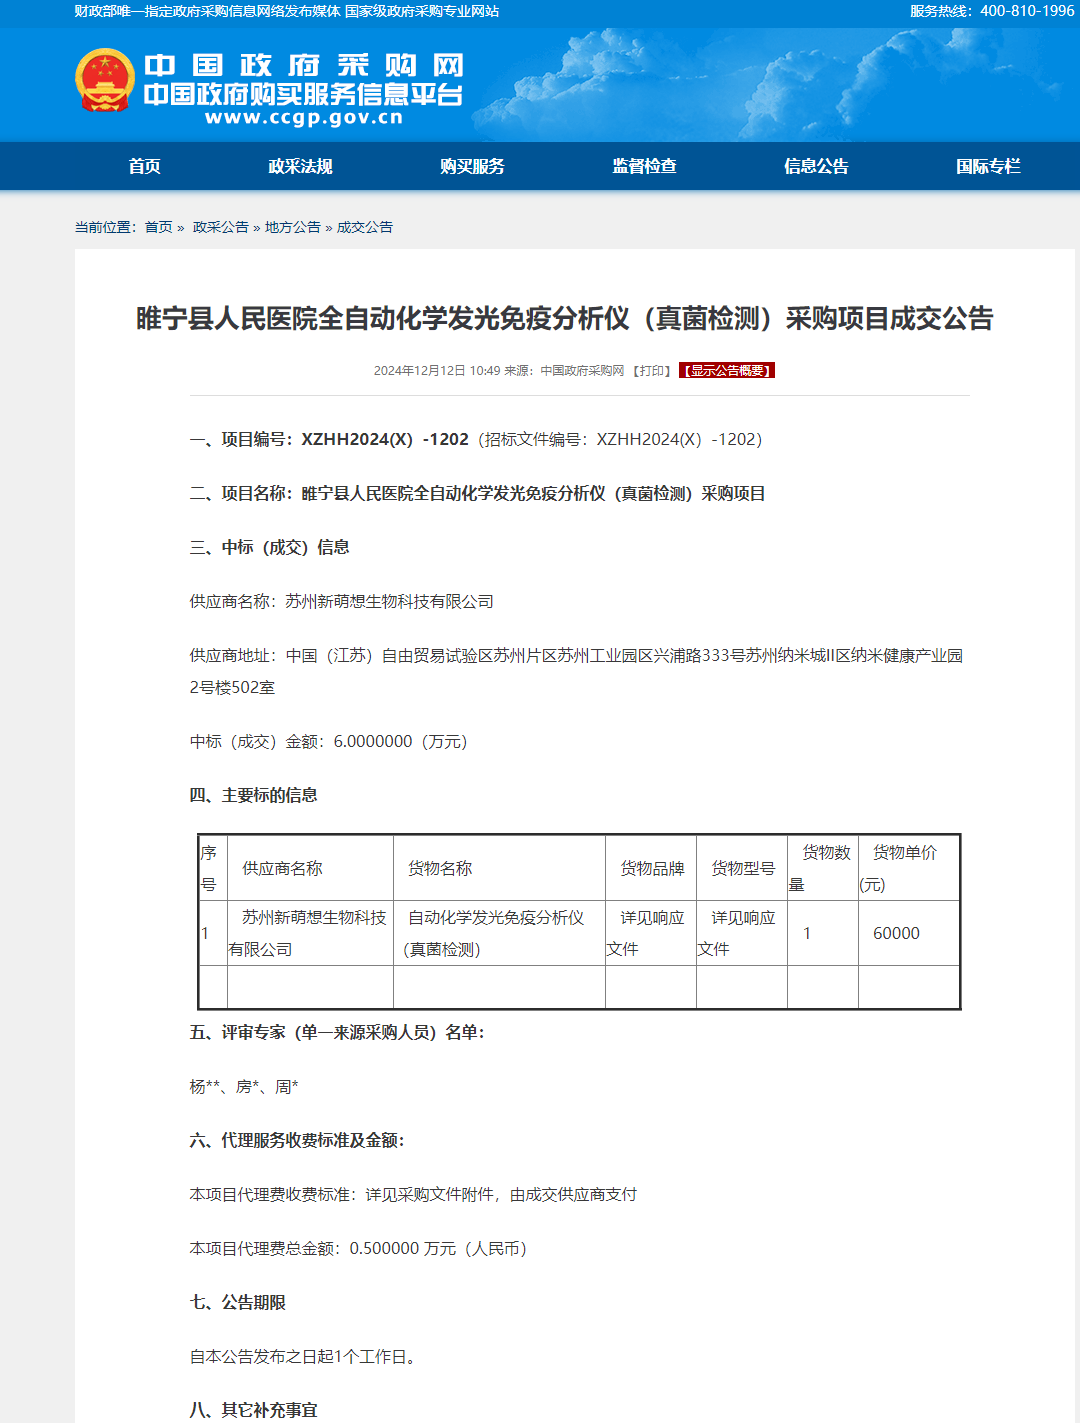Click the 首页 breadcrumb link

pyautogui.click(x=158, y=227)
